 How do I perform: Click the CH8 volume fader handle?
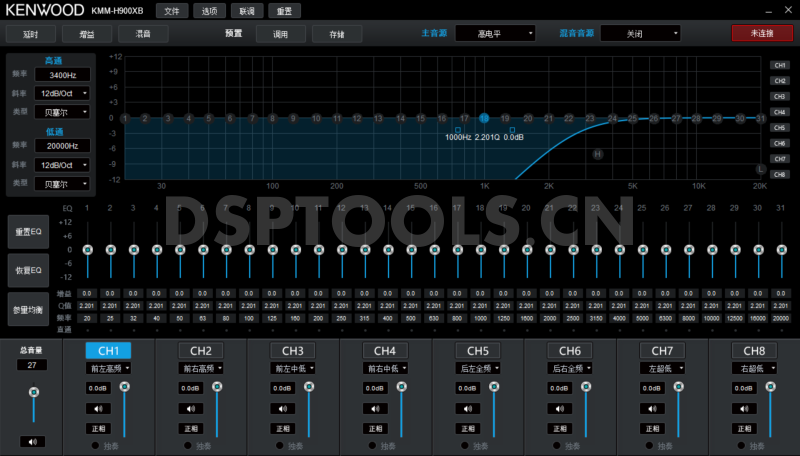coord(770,386)
